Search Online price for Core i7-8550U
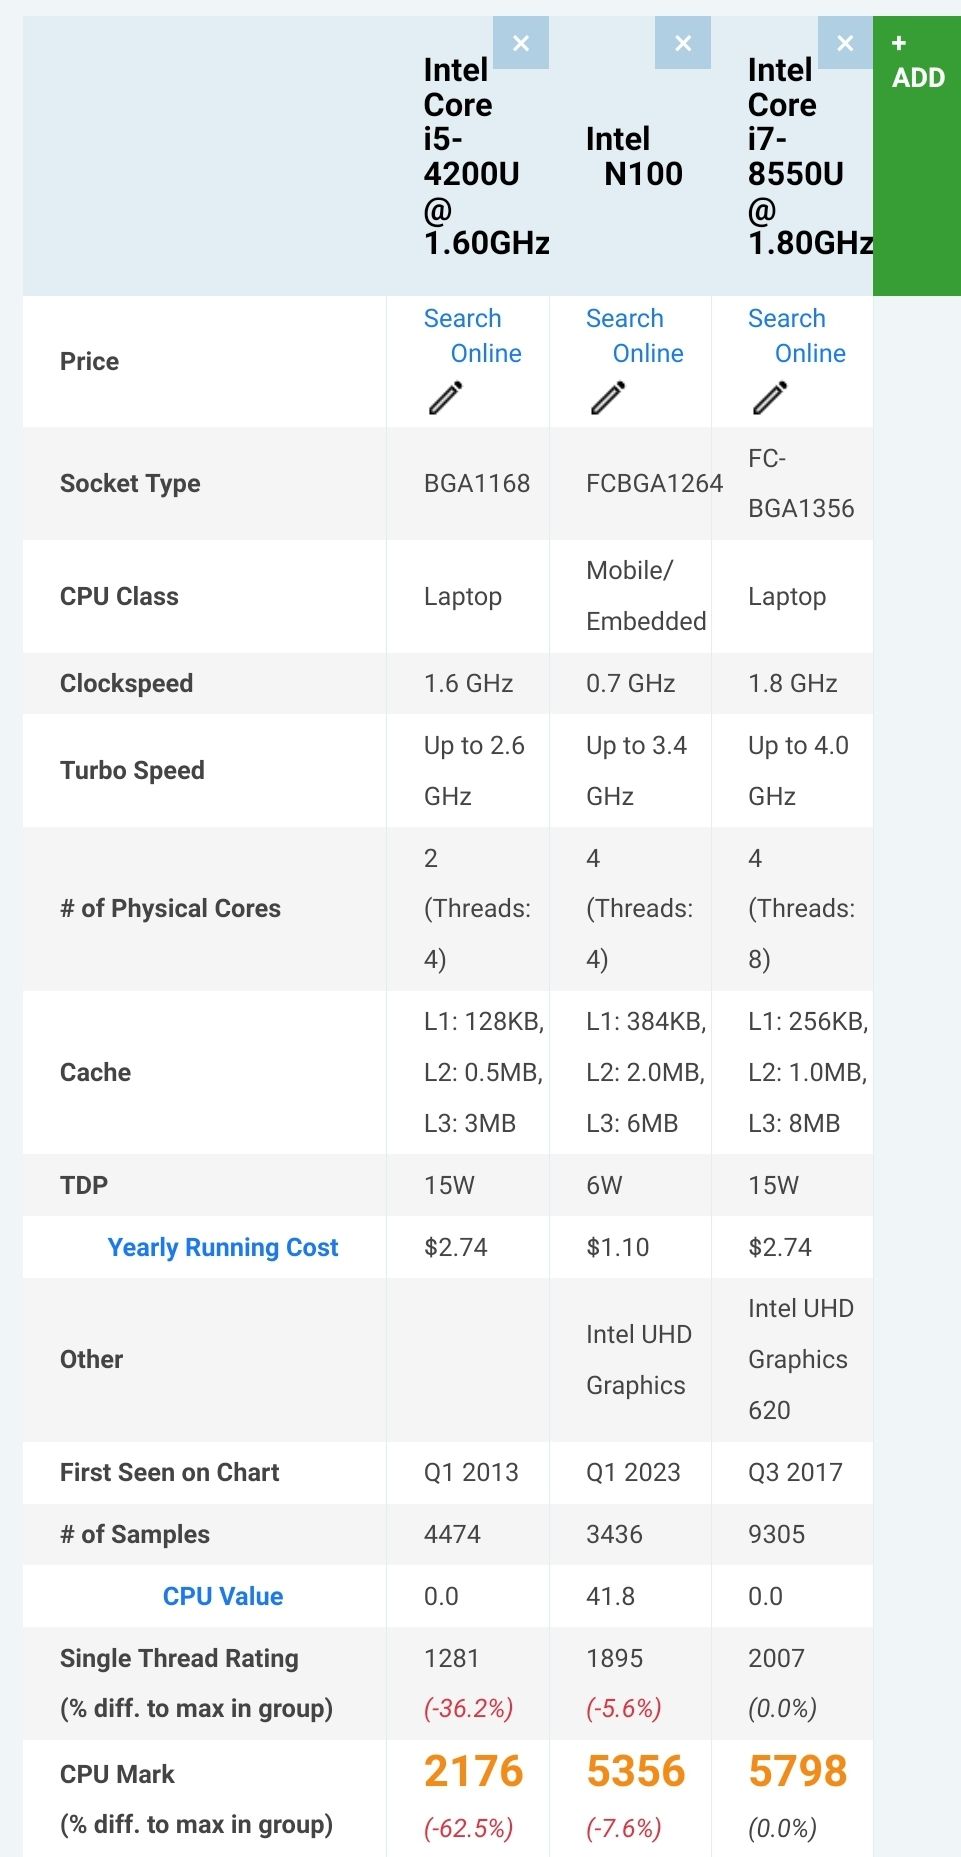 (x=796, y=336)
